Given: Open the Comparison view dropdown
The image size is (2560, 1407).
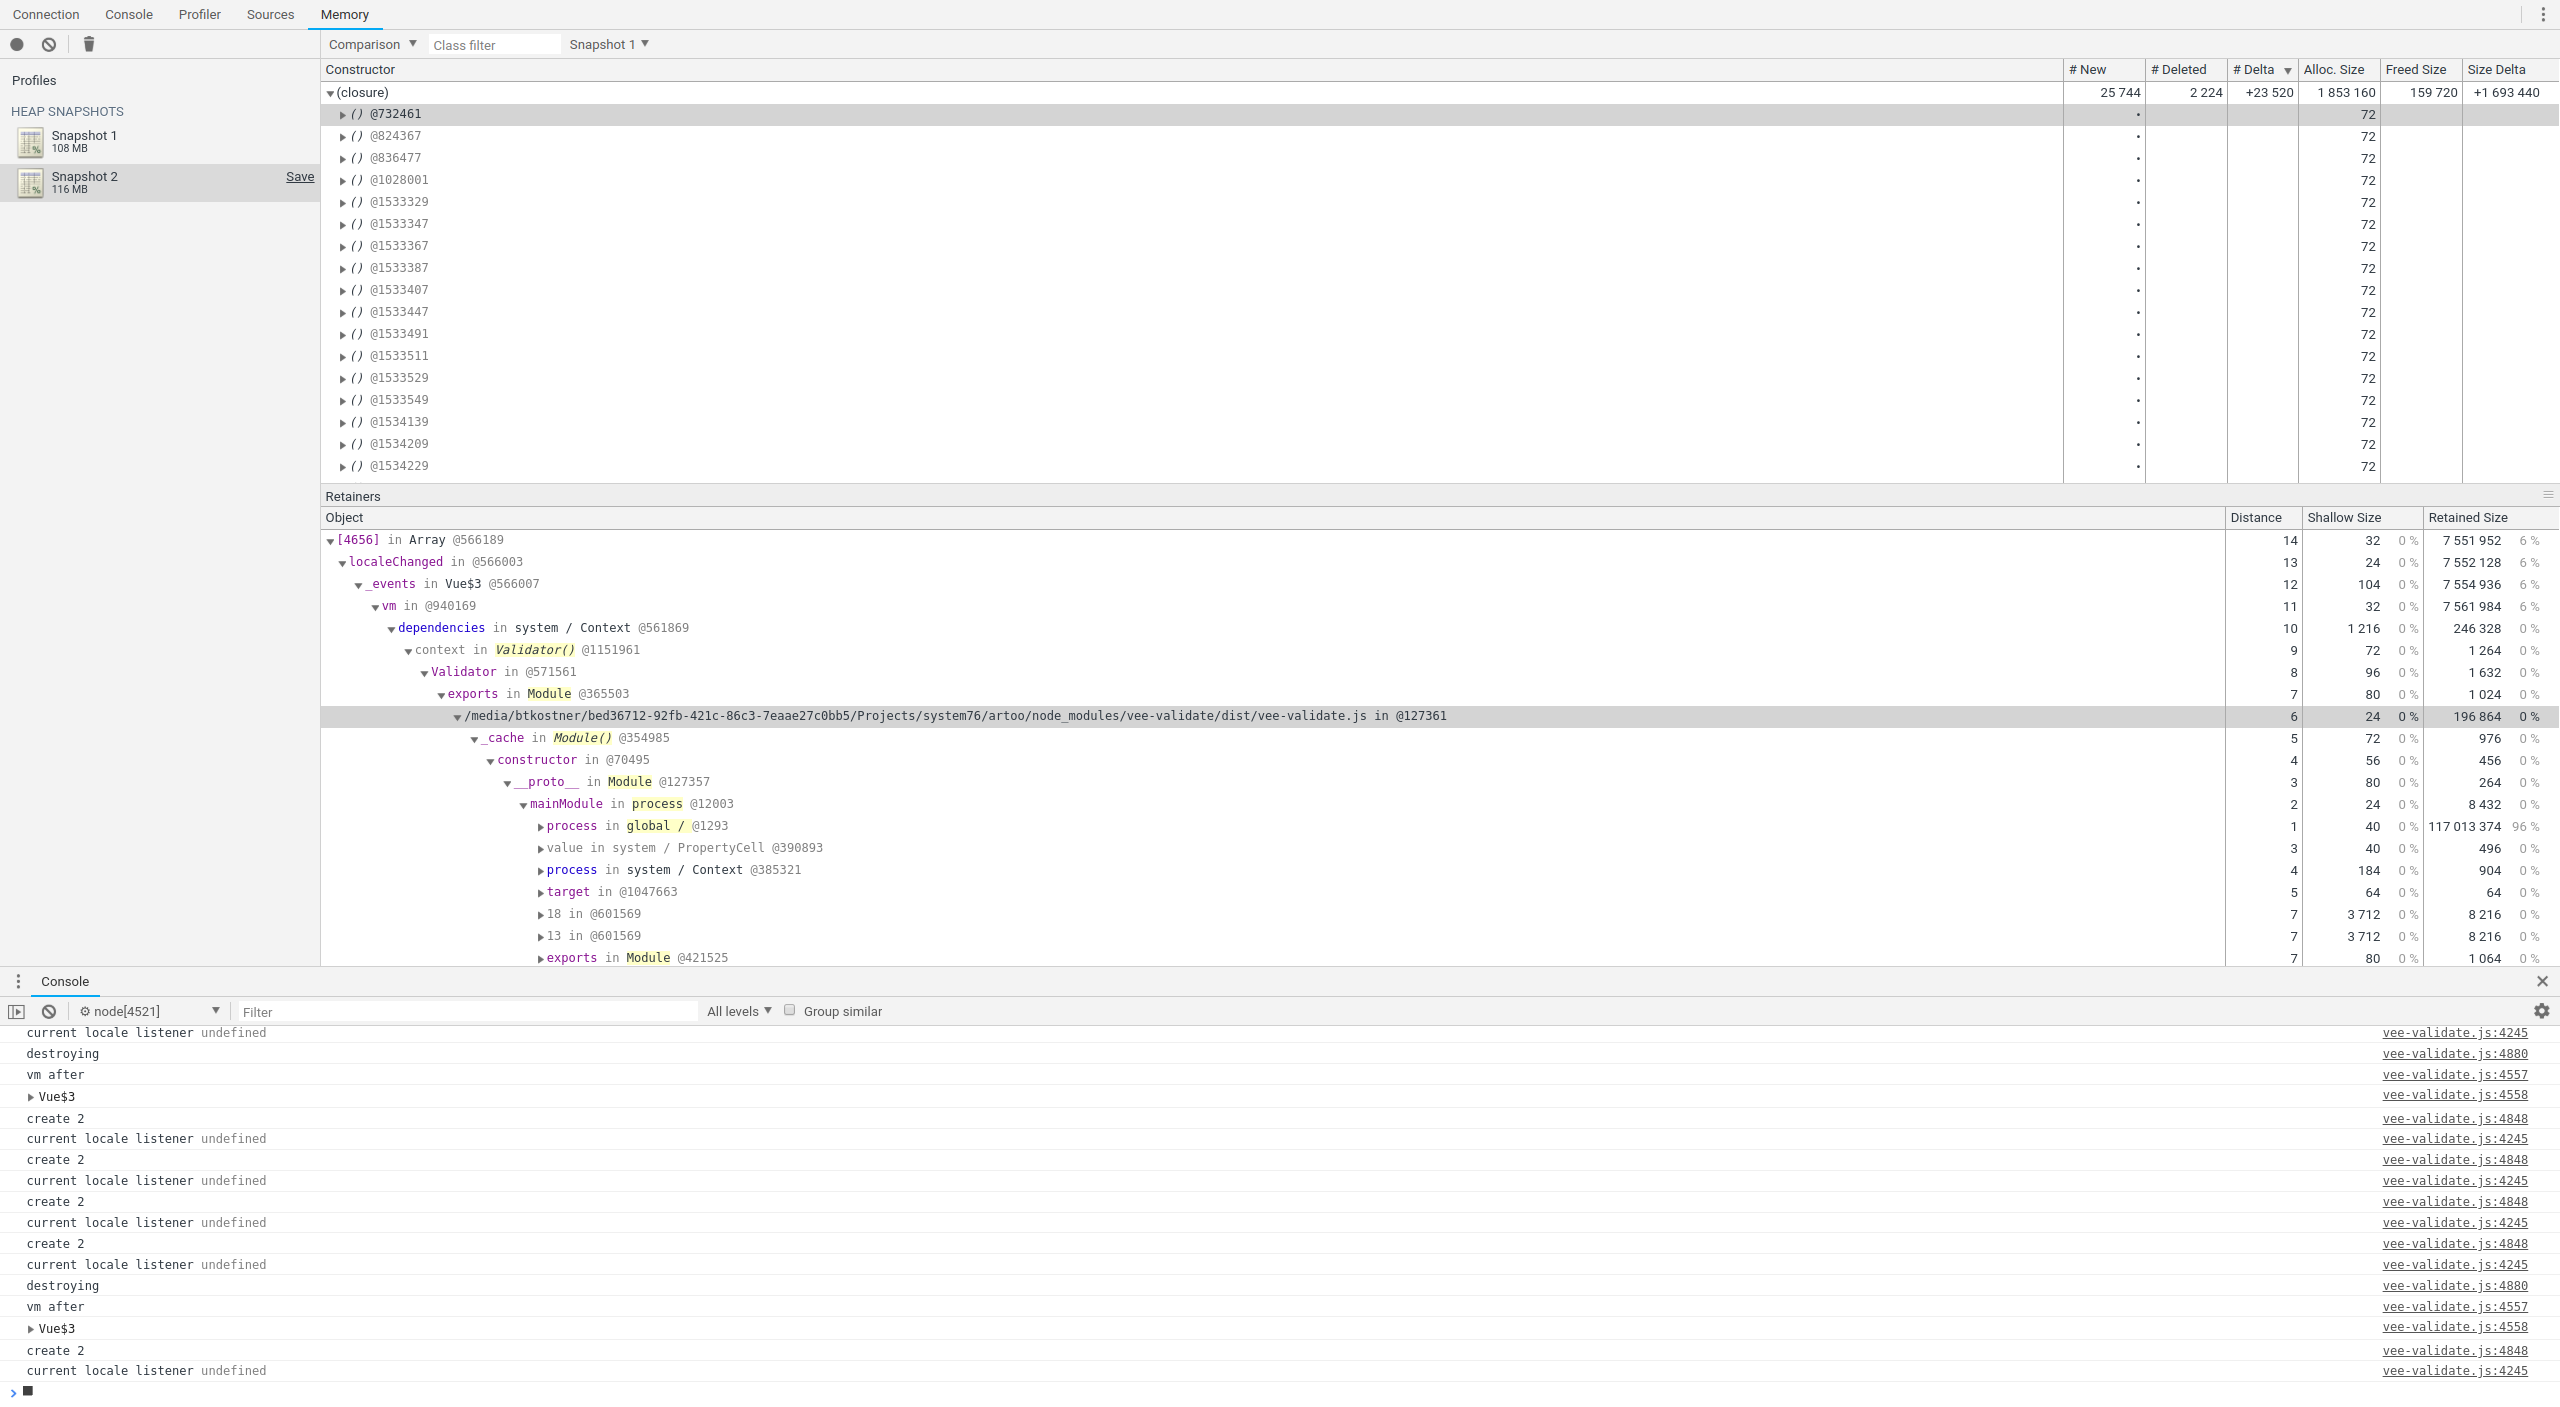Looking at the screenshot, I should (x=371, y=44).
